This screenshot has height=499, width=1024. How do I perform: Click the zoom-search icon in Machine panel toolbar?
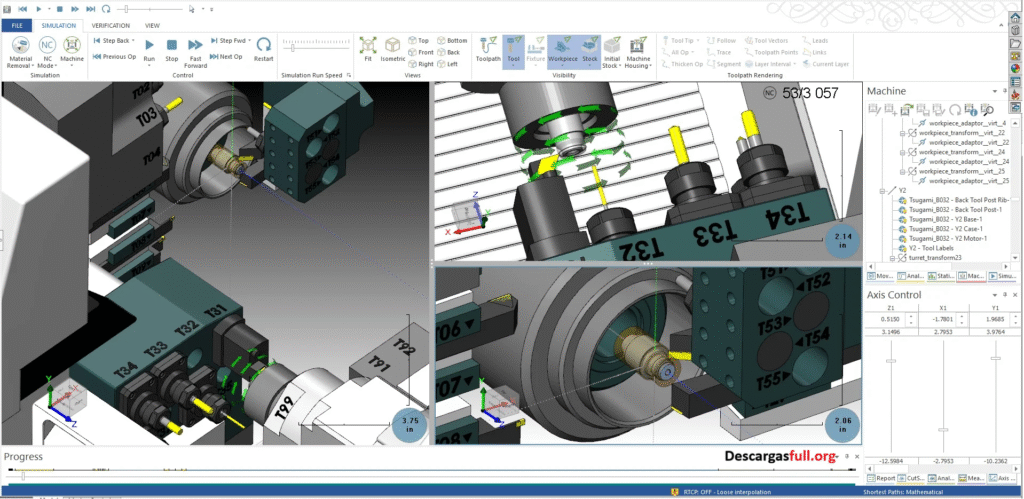[987, 110]
